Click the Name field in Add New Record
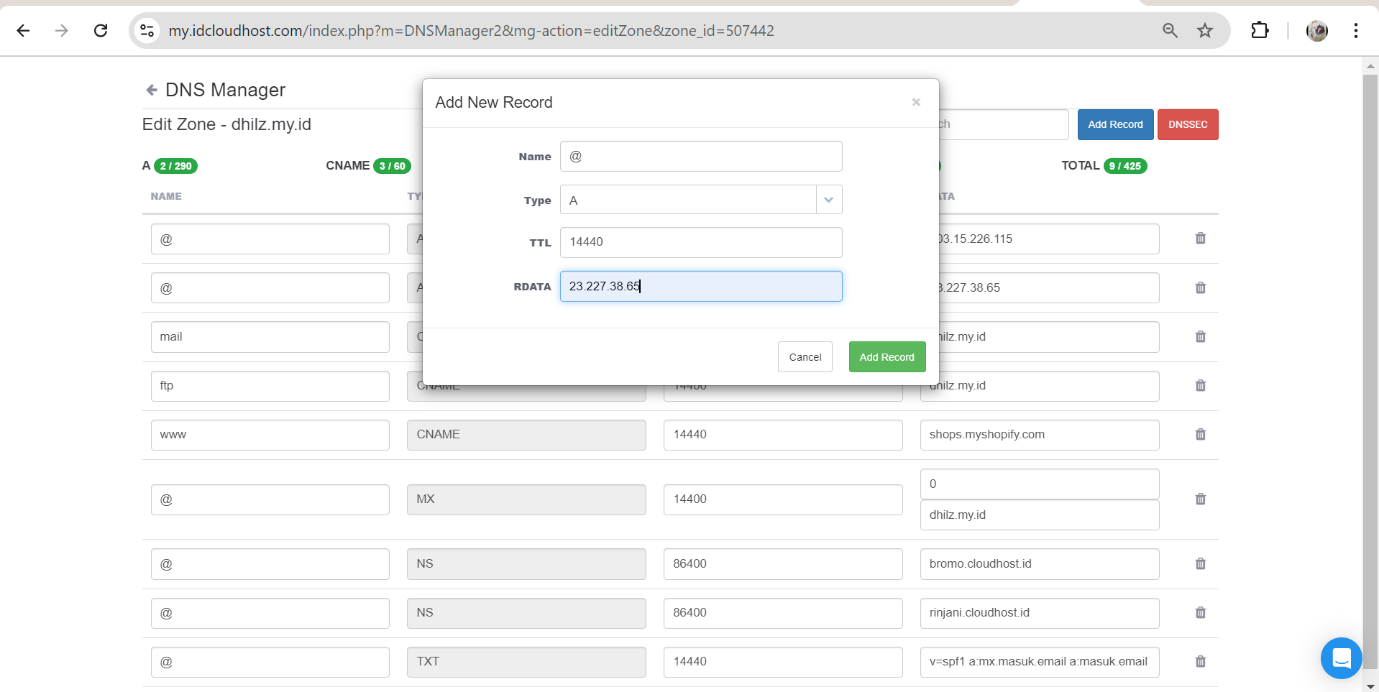Image resolution: width=1379 pixels, height=692 pixels. (x=701, y=157)
